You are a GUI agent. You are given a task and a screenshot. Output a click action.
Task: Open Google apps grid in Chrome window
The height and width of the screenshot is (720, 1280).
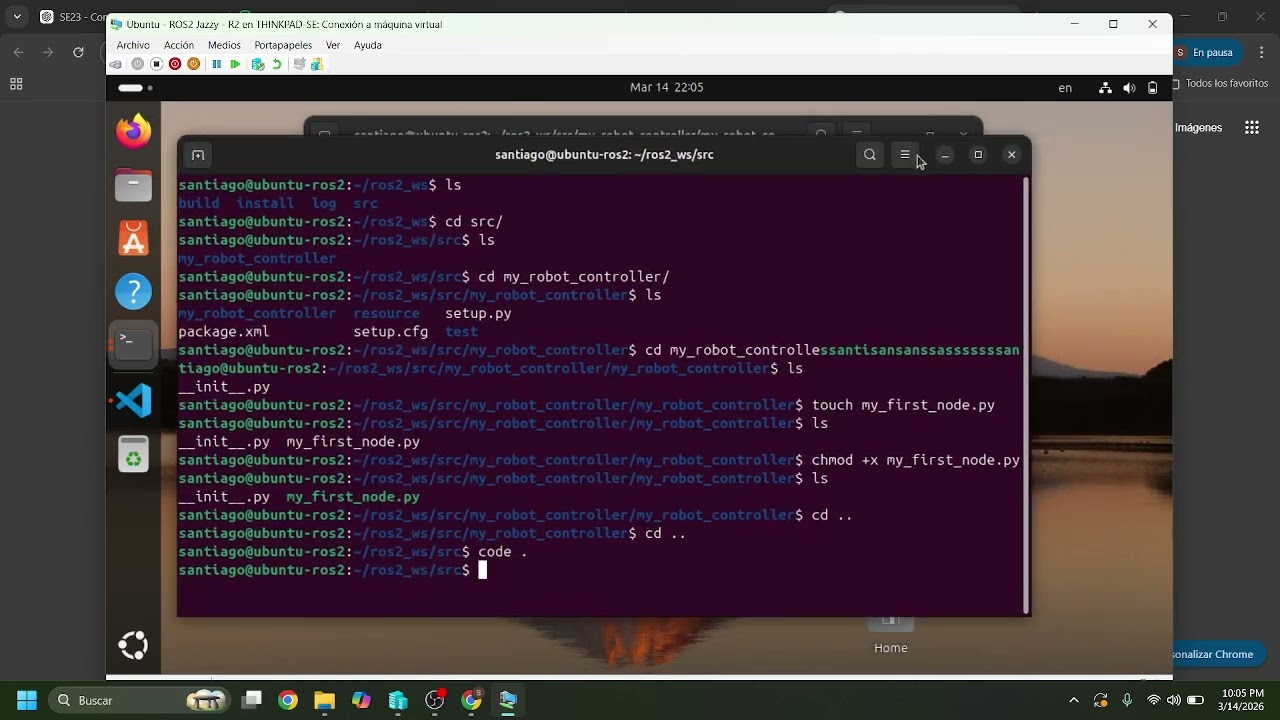tap(1252, 128)
